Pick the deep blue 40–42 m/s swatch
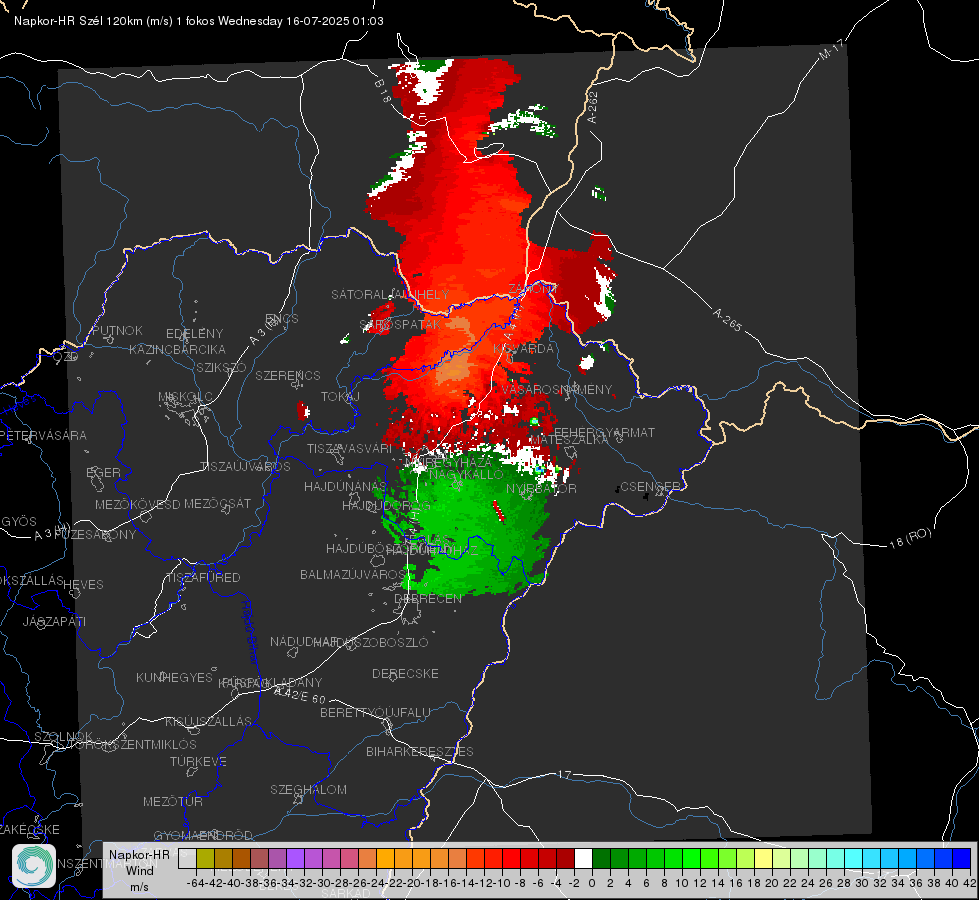979x900 pixels. tap(962, 858)
